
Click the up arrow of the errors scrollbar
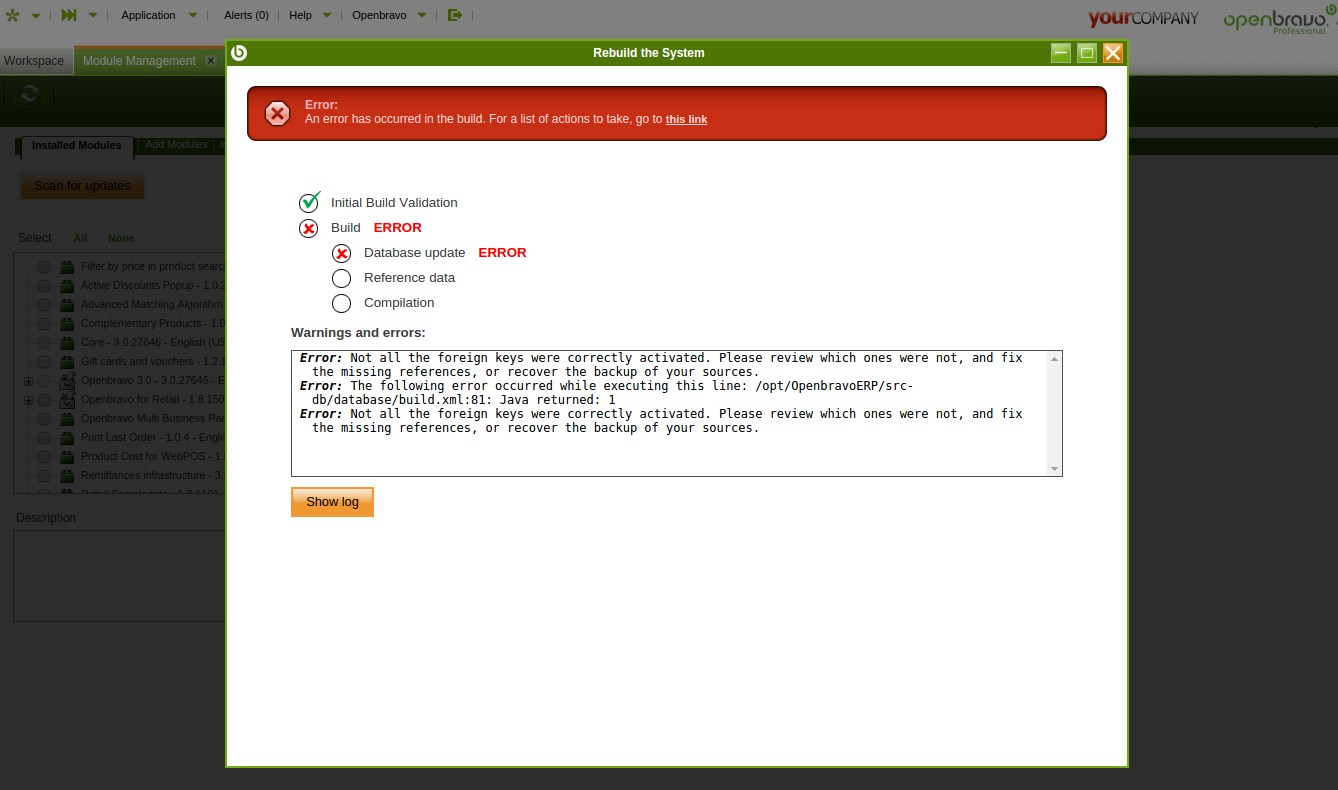(1054, 358)
